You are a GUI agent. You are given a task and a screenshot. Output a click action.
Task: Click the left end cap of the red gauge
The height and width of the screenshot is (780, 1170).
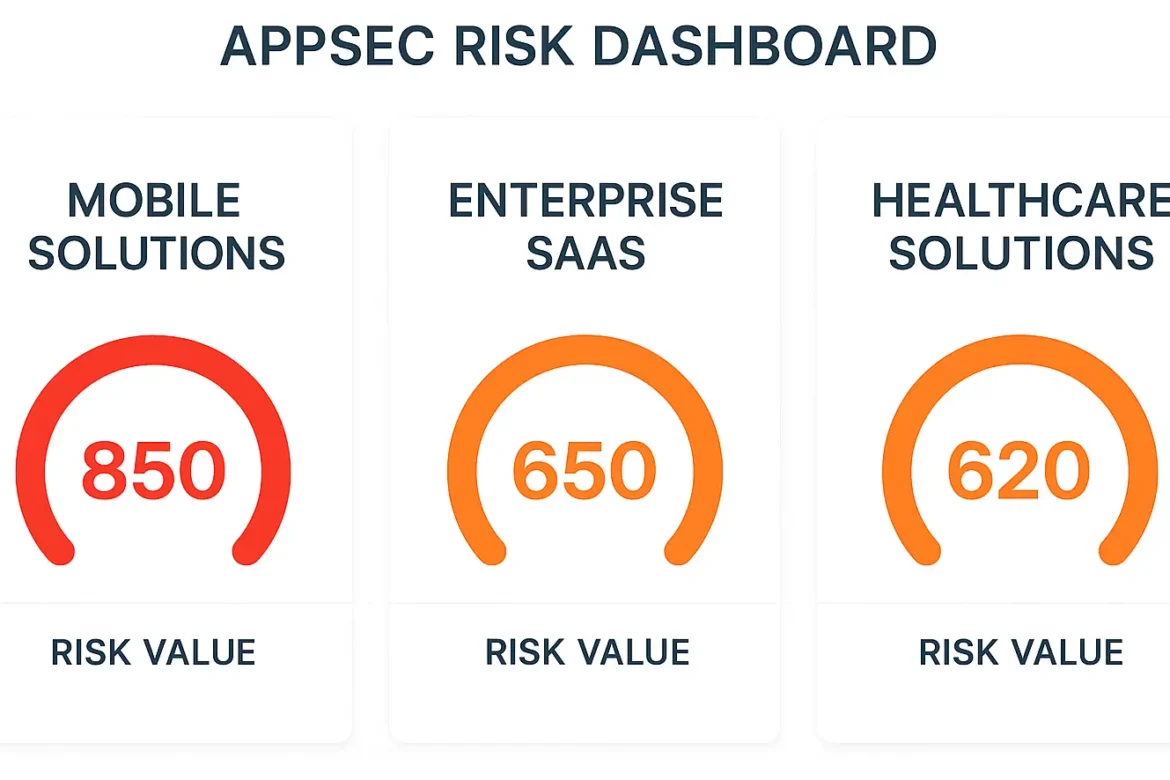[61, 551]
